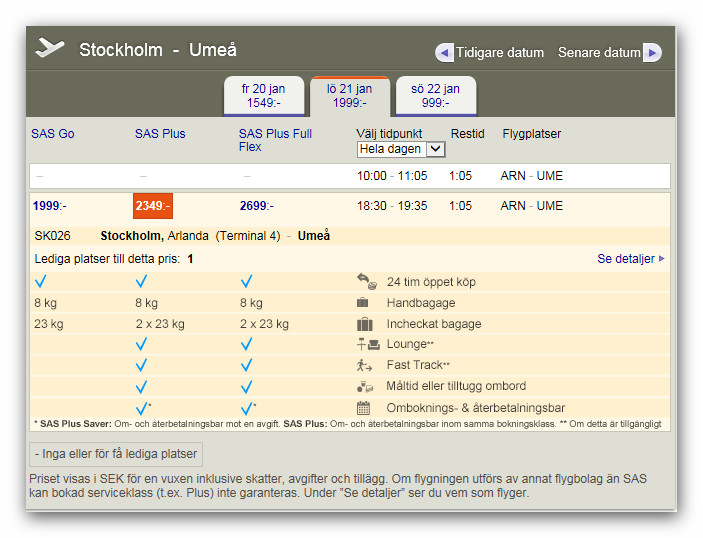Viewport: 703px width, 538px height.
Task: Switch to the fr 20 jan tab
Action: point(264,96)
